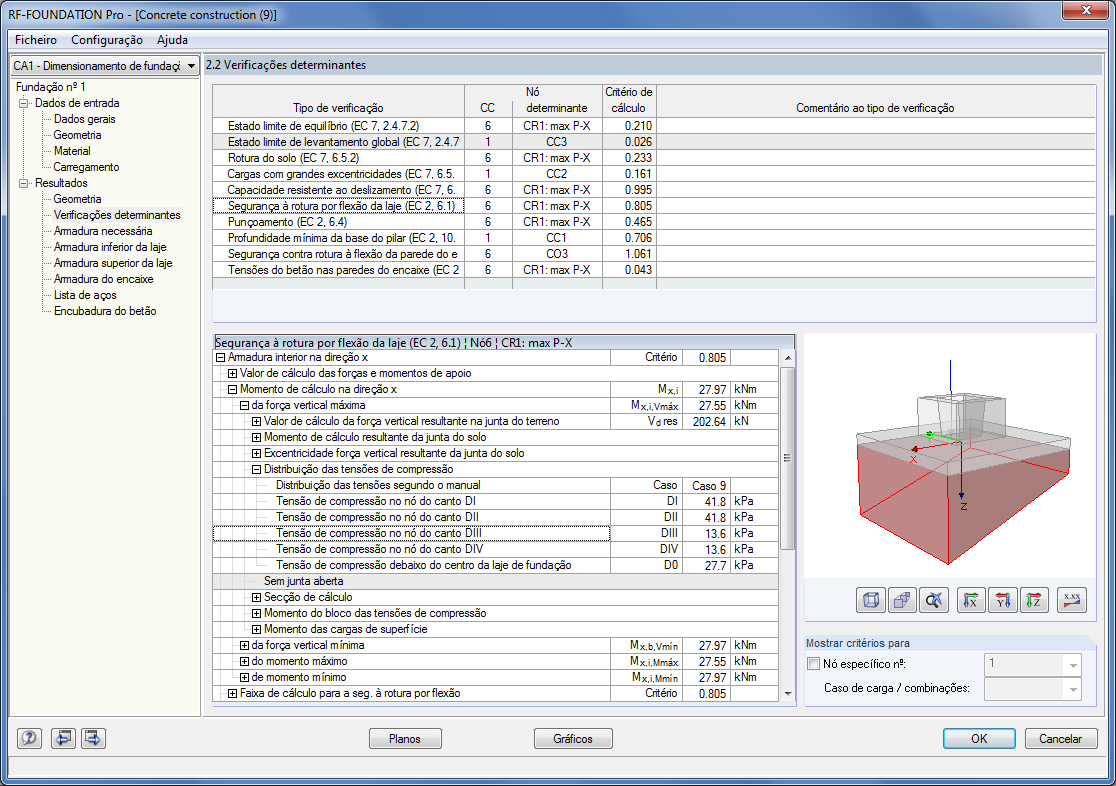Collapse the 'da força vertical máxima' row
Image resolution: width=1116 pixels, height=786 pixels.
pyautogui.click(x=244, y=405)
